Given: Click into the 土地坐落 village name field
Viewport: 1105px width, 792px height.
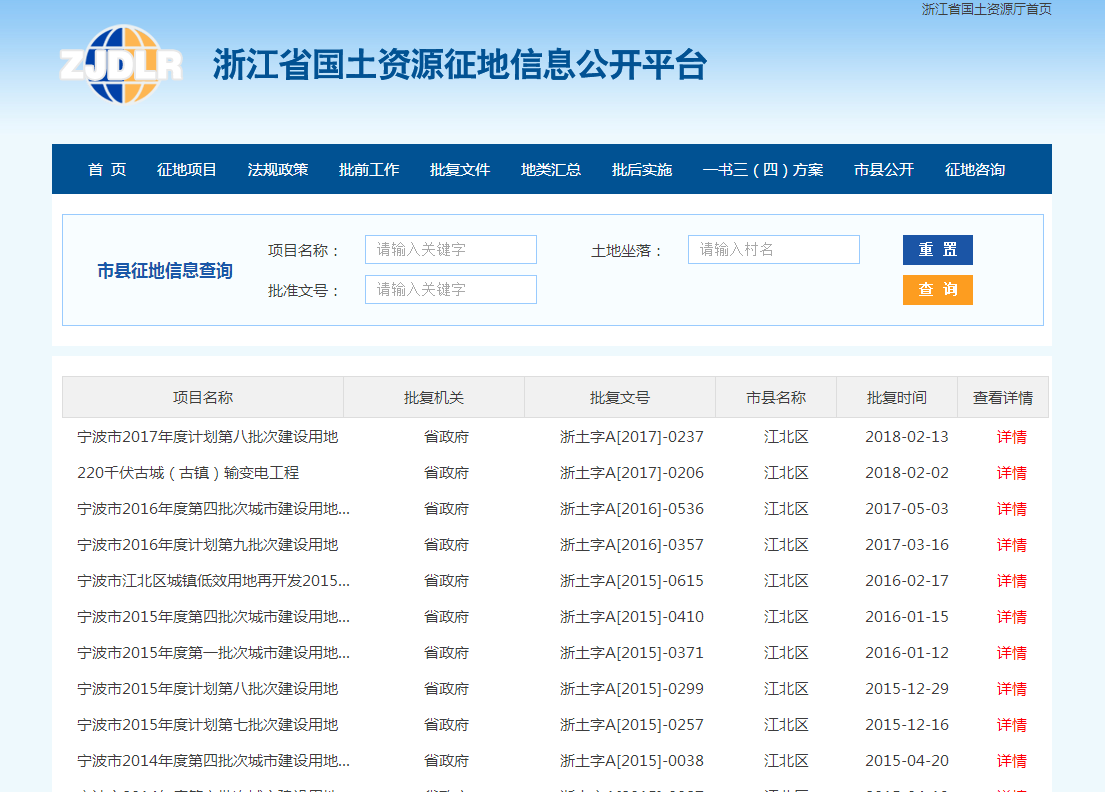Looking at the screenshot, I should [x=773, y=250].
